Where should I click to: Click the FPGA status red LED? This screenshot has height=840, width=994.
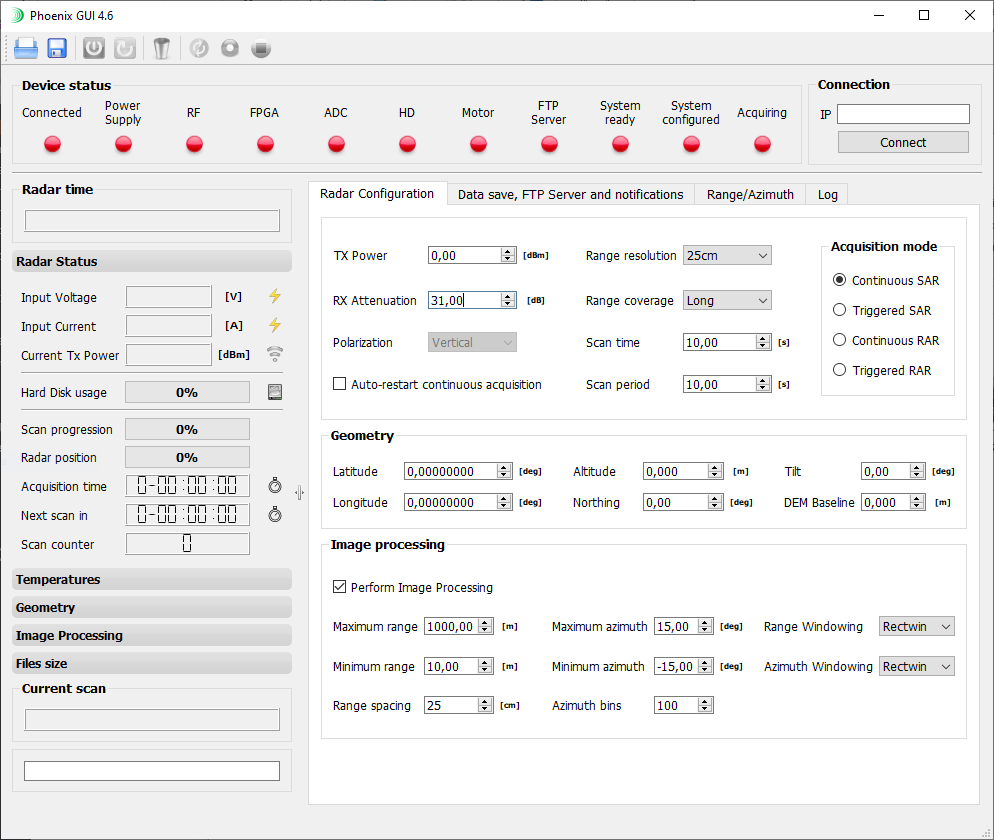(x=265, y=144)
